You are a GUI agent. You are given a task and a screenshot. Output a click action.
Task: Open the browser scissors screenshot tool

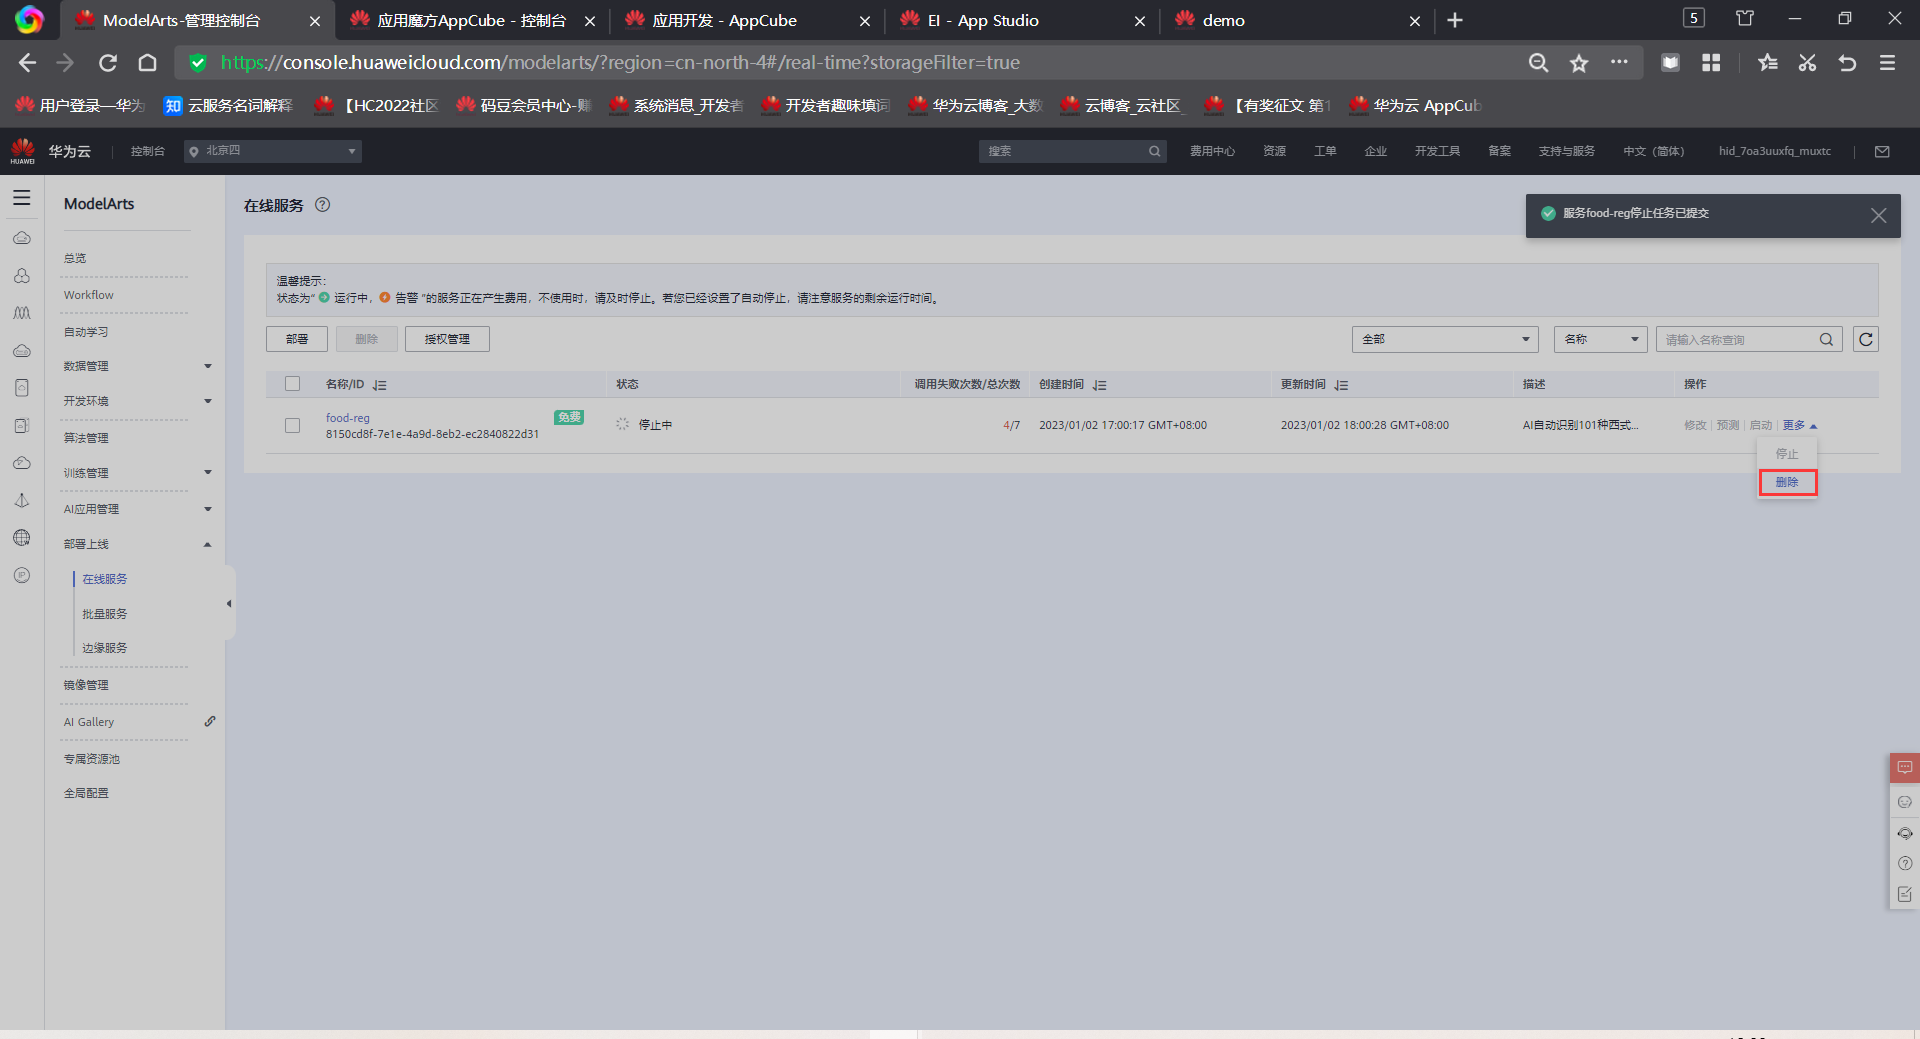[1807, 63]
